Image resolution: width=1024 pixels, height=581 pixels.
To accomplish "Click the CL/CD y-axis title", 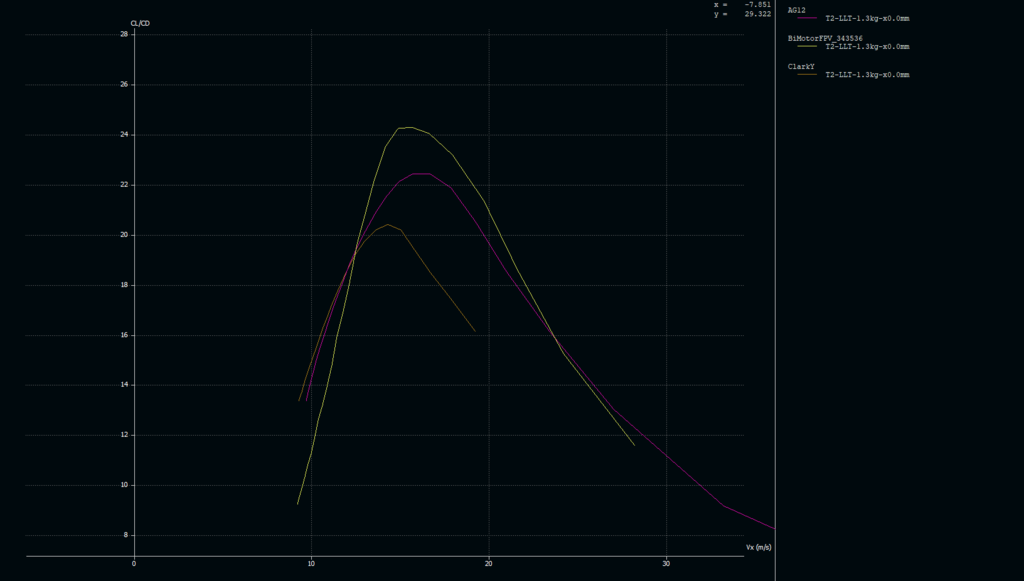I will [141, 22].
